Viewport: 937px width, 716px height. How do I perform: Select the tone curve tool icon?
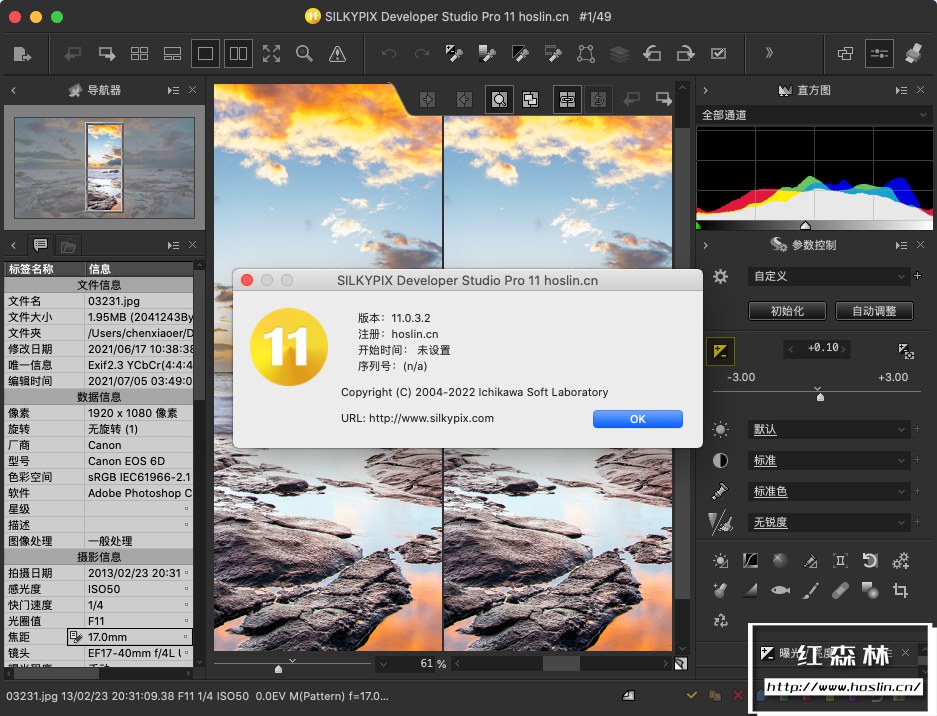(x=750, y=561)
